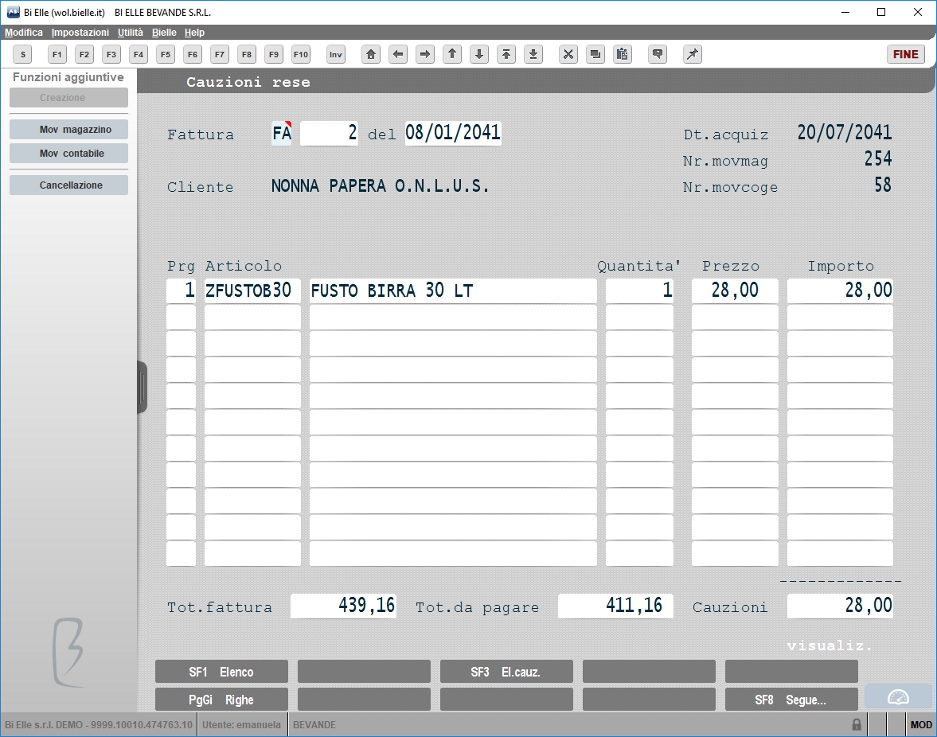
Task: Click the home arrow toolbar icon
Action: coord(371,54)
